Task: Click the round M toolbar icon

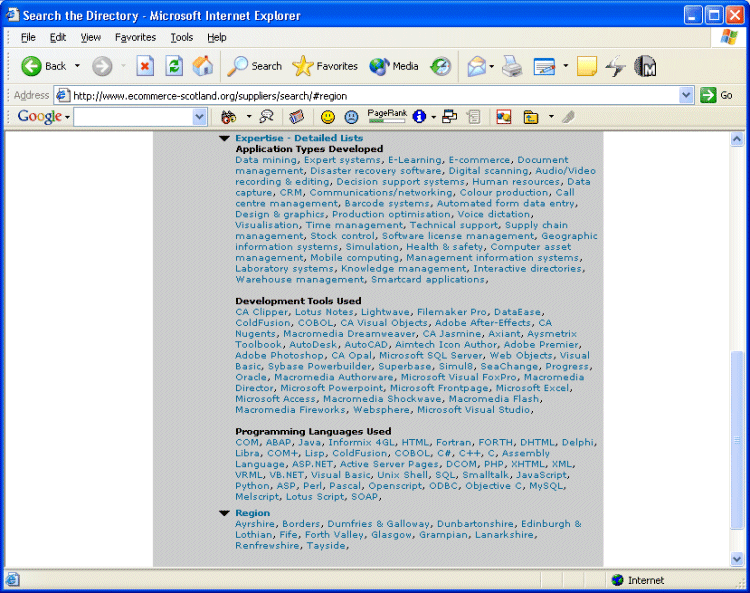Action: (645, 66)
